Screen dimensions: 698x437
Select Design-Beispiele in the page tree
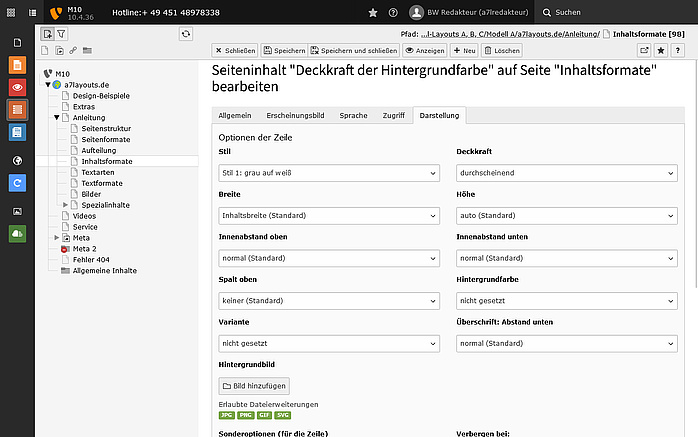(x=101, y=96)
